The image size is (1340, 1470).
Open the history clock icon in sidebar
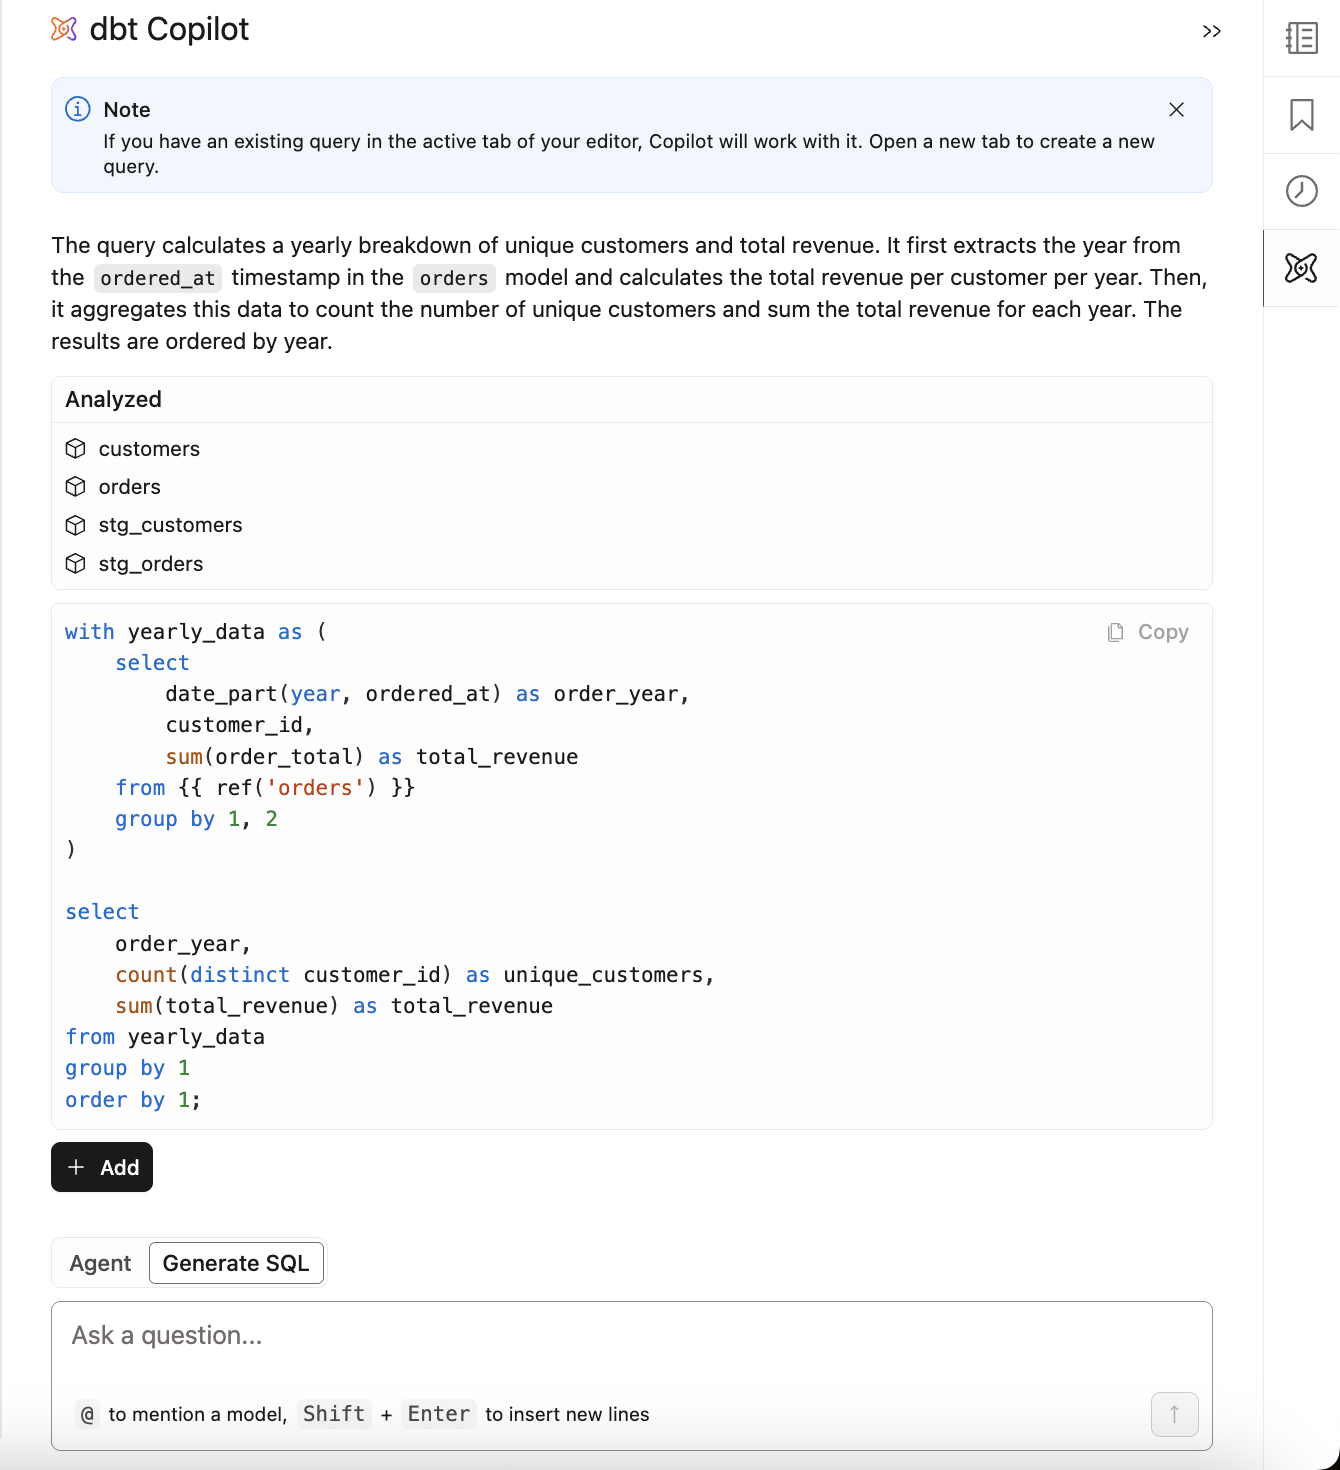(x=1301, y=191)
